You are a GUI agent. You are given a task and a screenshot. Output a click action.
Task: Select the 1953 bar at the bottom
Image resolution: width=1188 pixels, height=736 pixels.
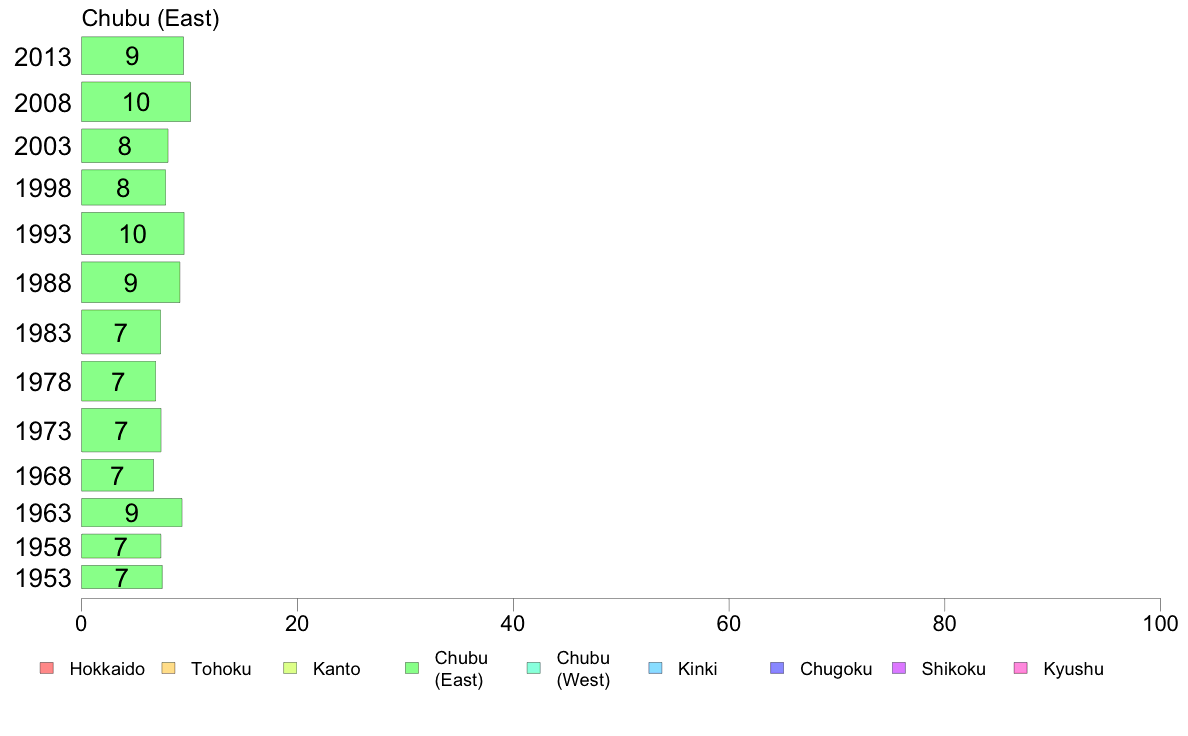click(122, 577)
